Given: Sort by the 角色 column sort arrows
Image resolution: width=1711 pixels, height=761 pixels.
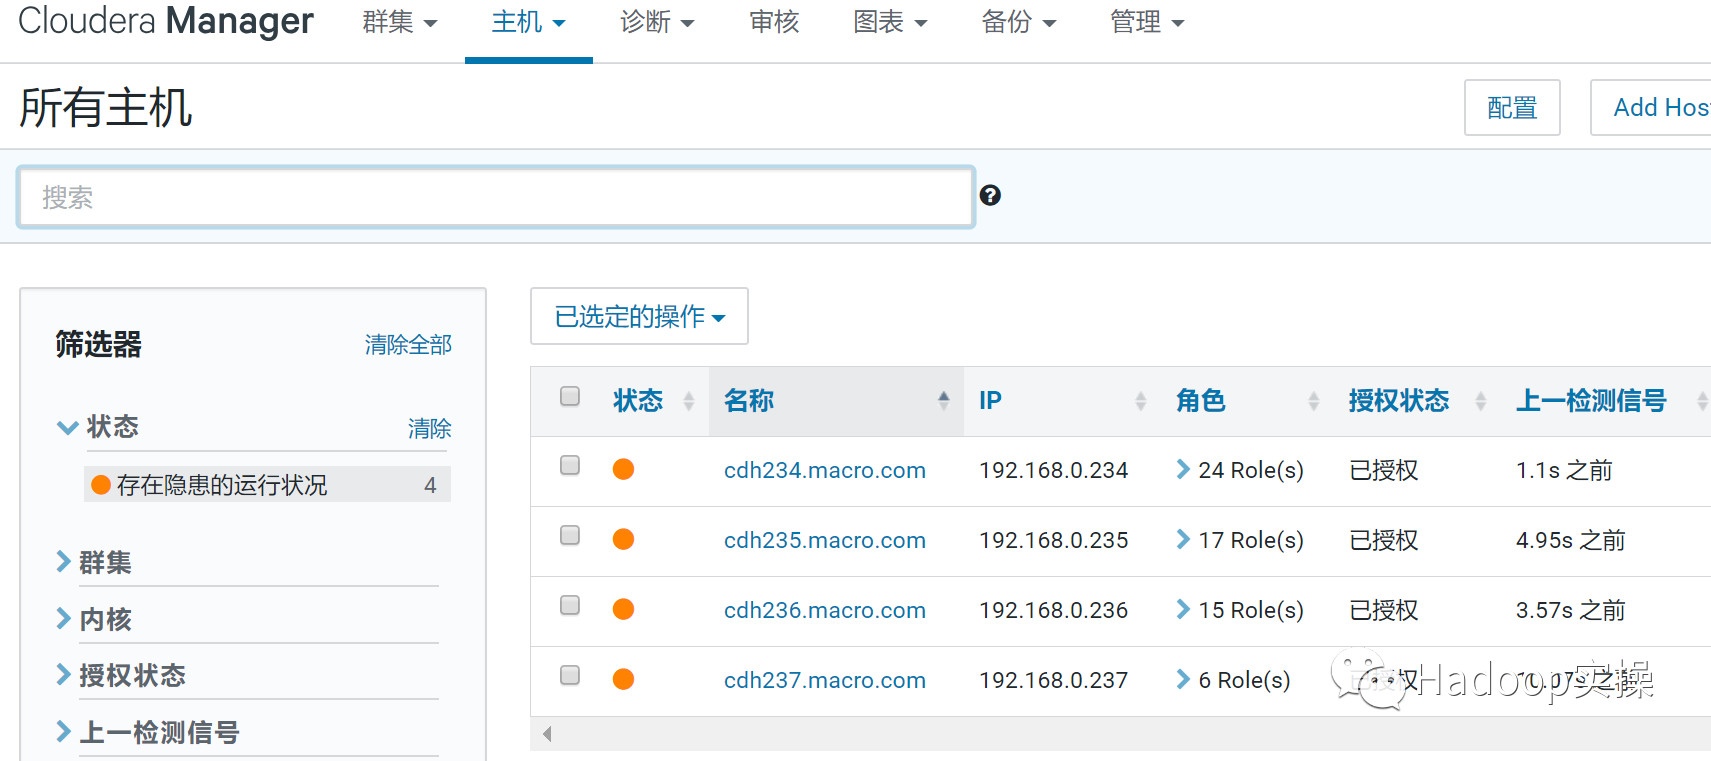Looking at the screenshot, I should 1313,401.
